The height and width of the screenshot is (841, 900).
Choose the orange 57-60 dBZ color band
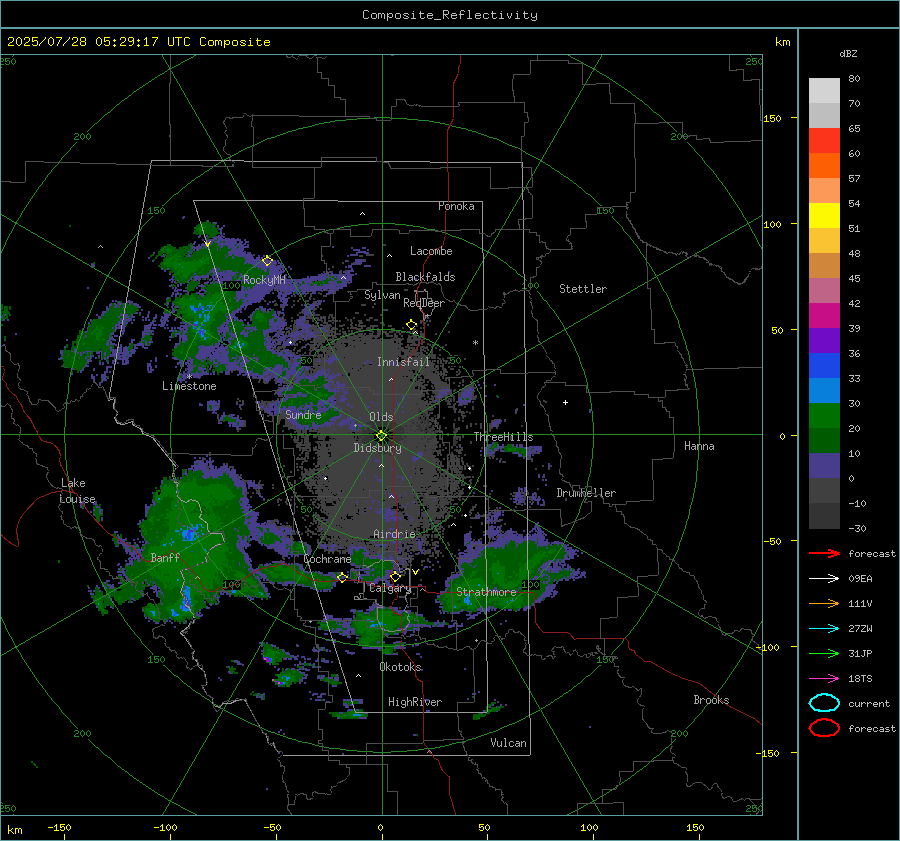point(824,165)
